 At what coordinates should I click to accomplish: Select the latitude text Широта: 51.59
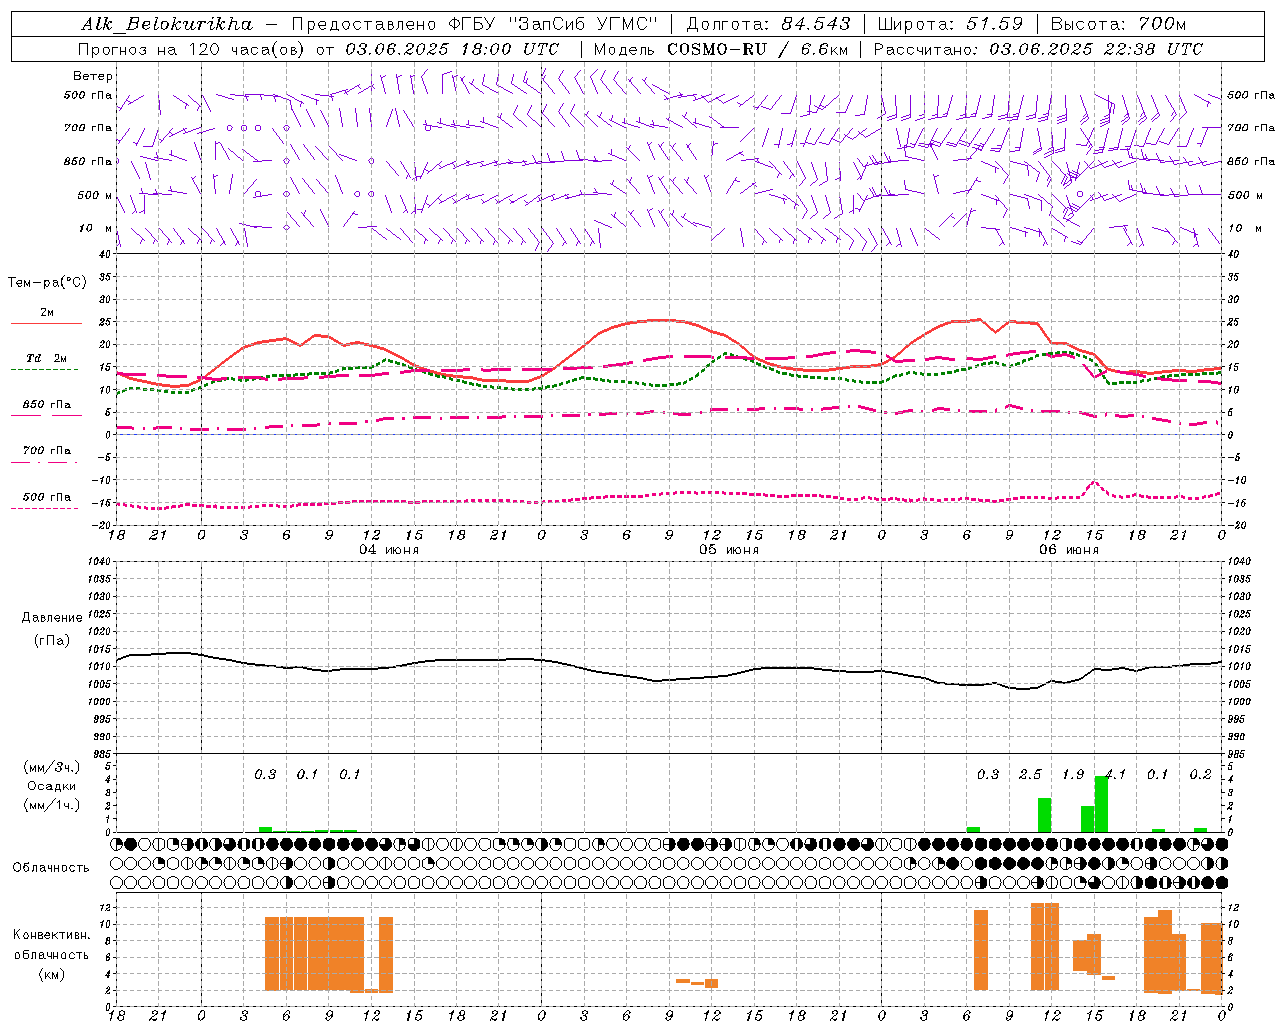coord(950,23)
